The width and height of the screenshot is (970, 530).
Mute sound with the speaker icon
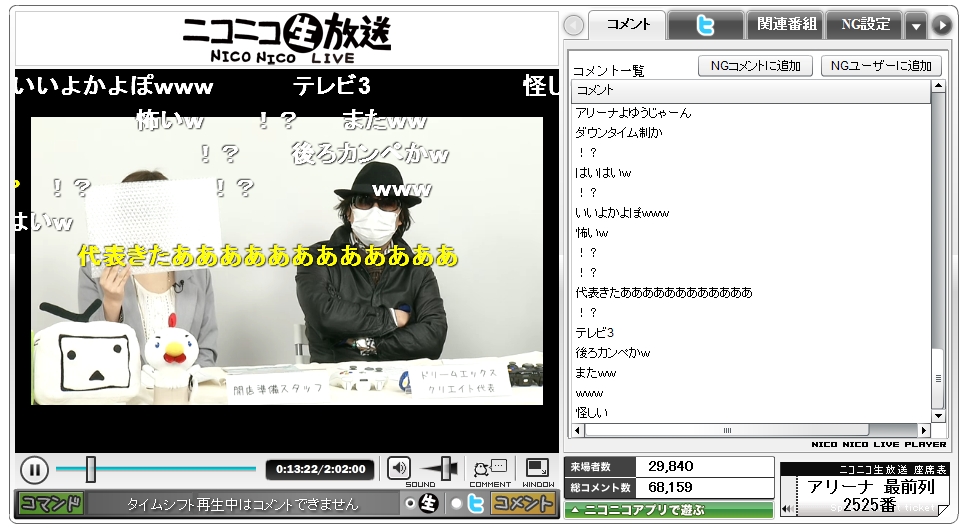(x=399, y=468)
